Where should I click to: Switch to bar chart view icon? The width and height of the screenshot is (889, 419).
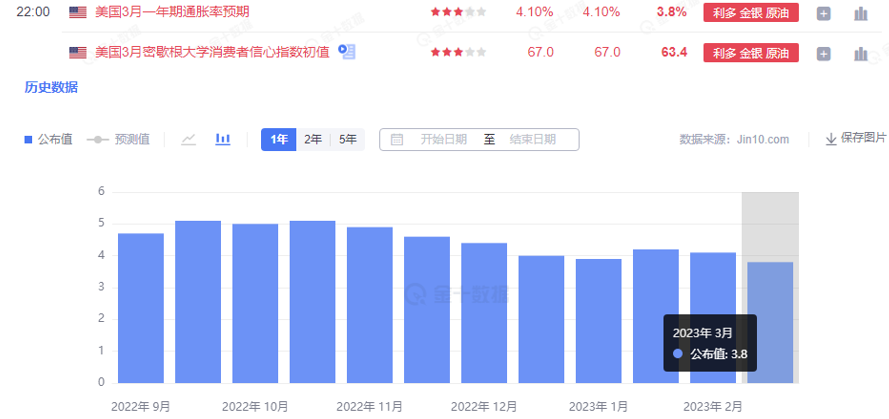coord(223,139)
